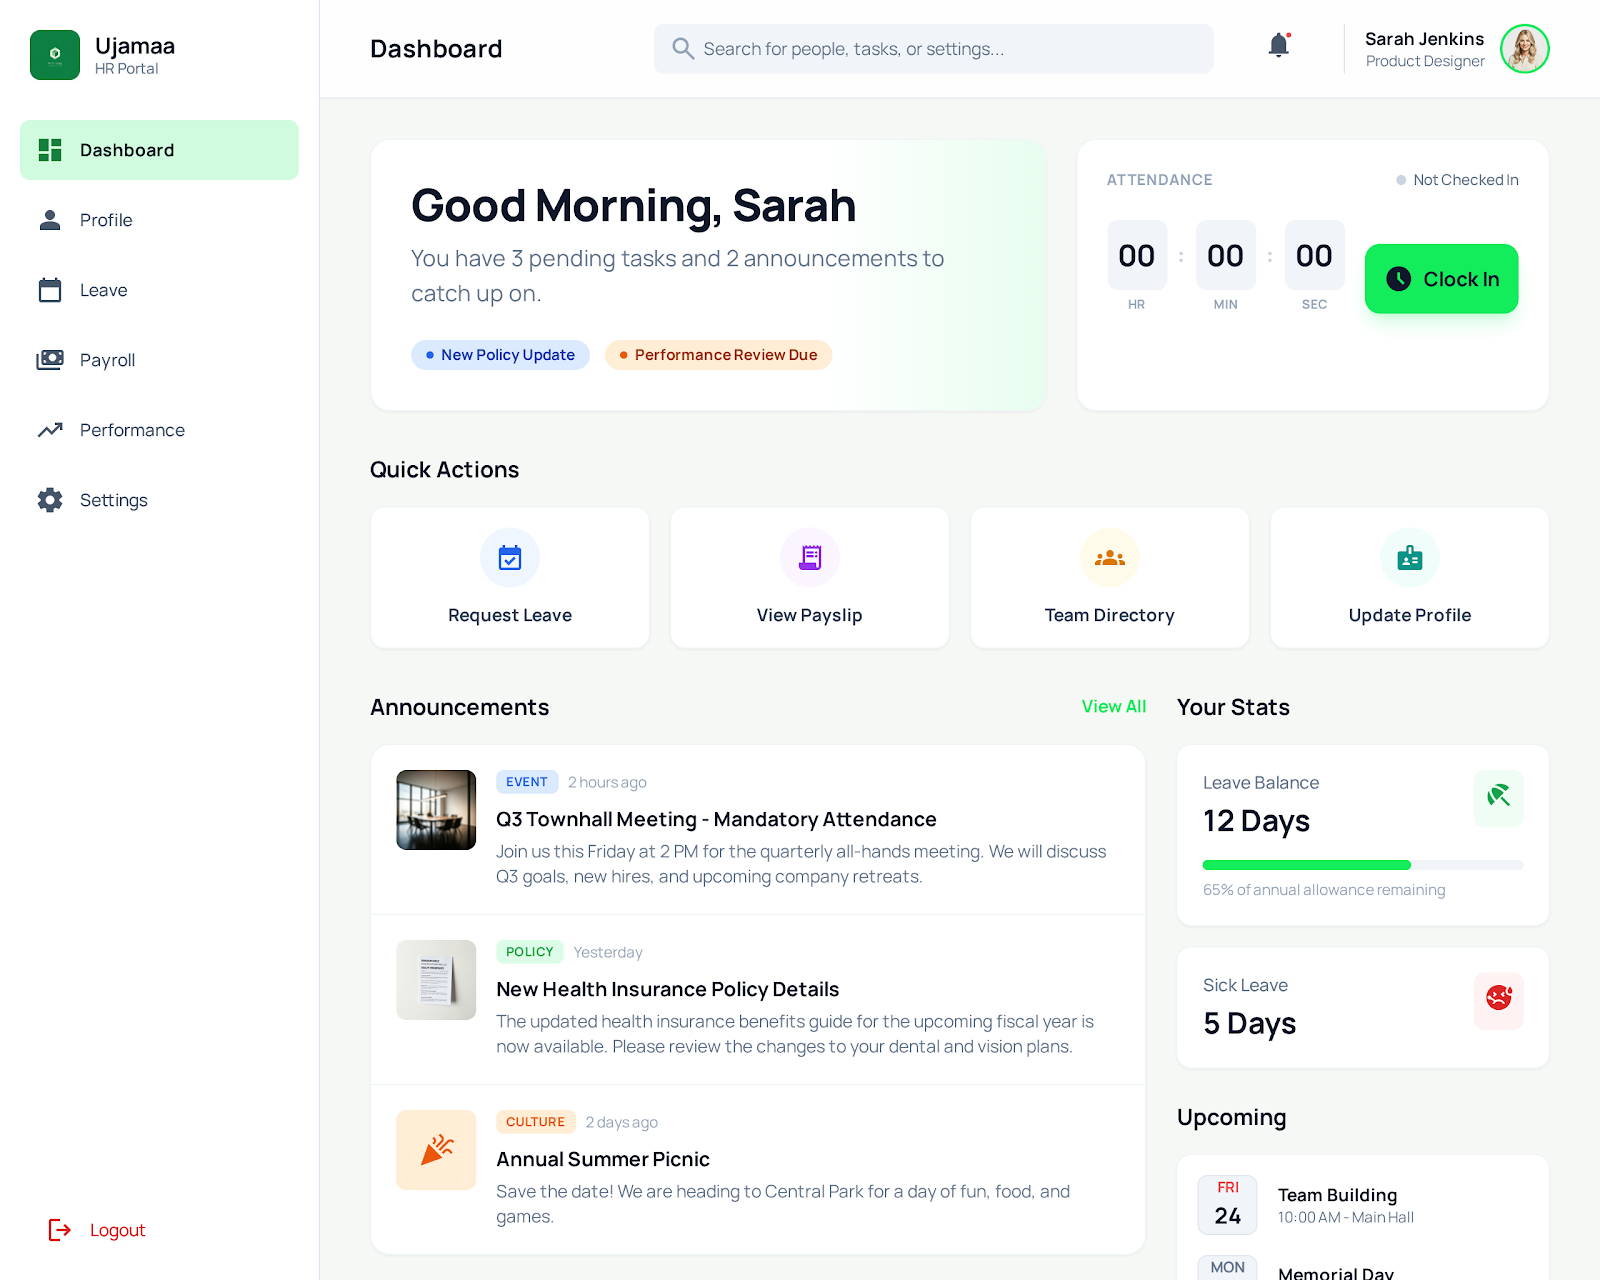The width and height of the screenshot is (1600, 1280).
Task: Click the Update Profile badge icon
Action: tap(1409, 557)
